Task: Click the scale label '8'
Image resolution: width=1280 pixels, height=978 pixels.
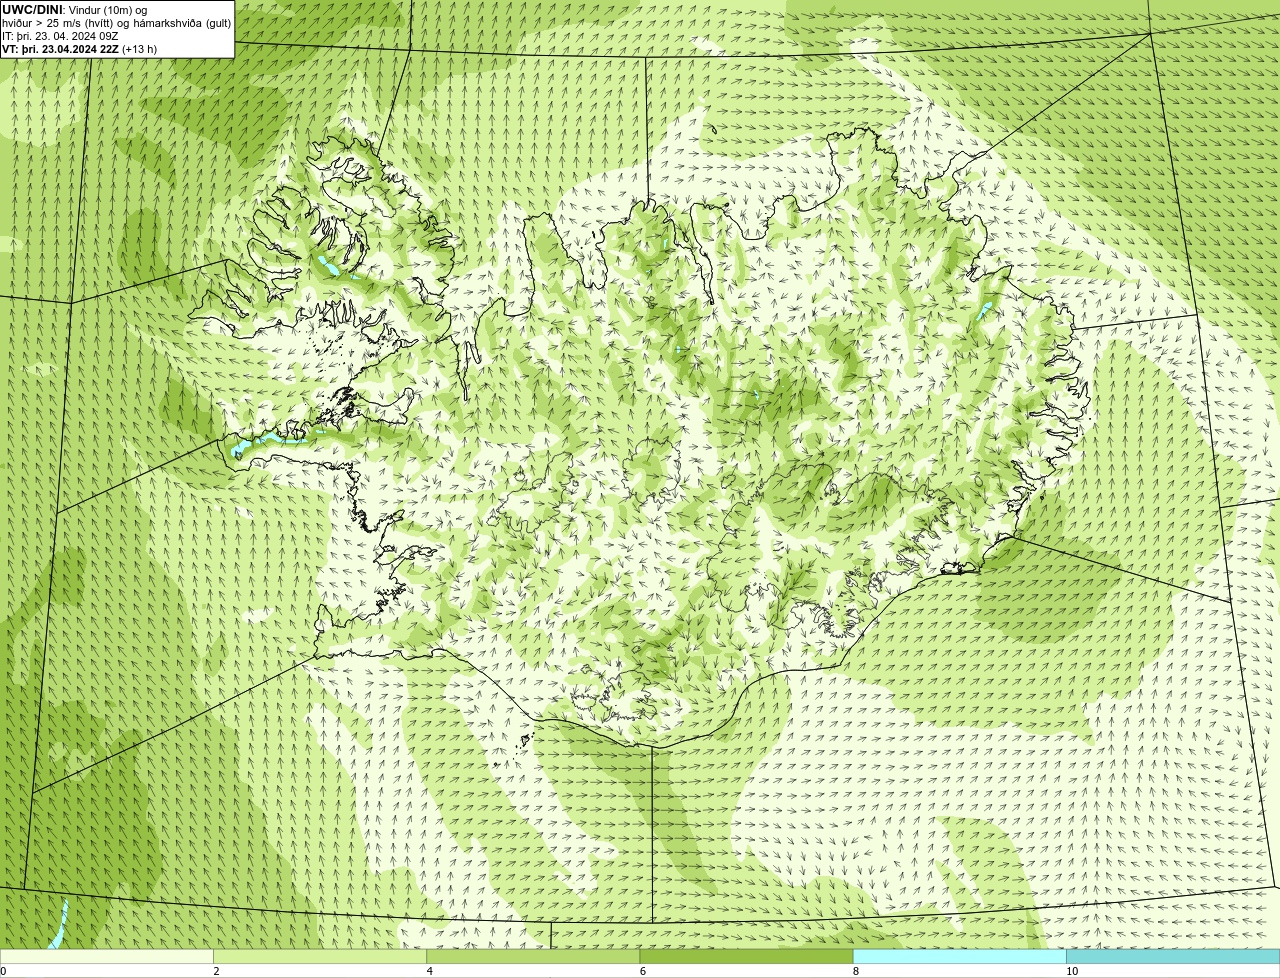Action: pyautogui.click(x=856, y=971)
